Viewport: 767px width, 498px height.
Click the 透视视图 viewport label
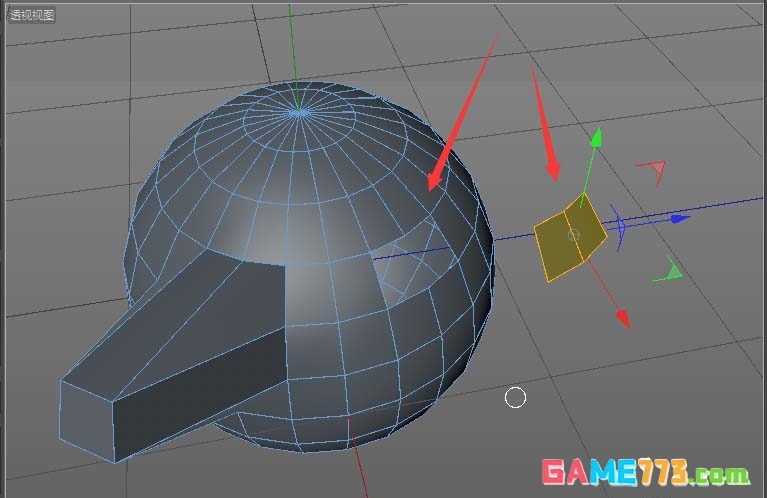click(32, 15)
